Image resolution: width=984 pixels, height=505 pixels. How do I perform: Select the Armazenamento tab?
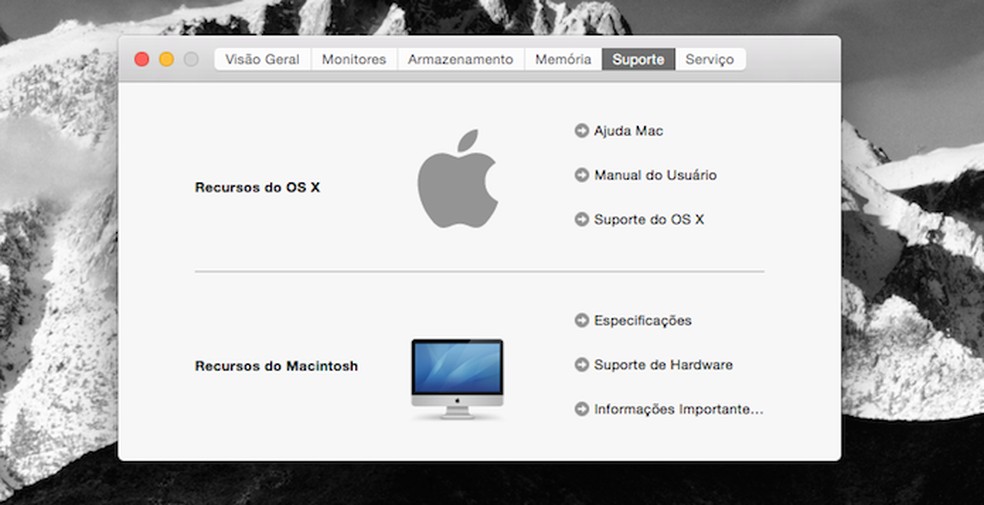pyautogui.click(x=461, y=60)
